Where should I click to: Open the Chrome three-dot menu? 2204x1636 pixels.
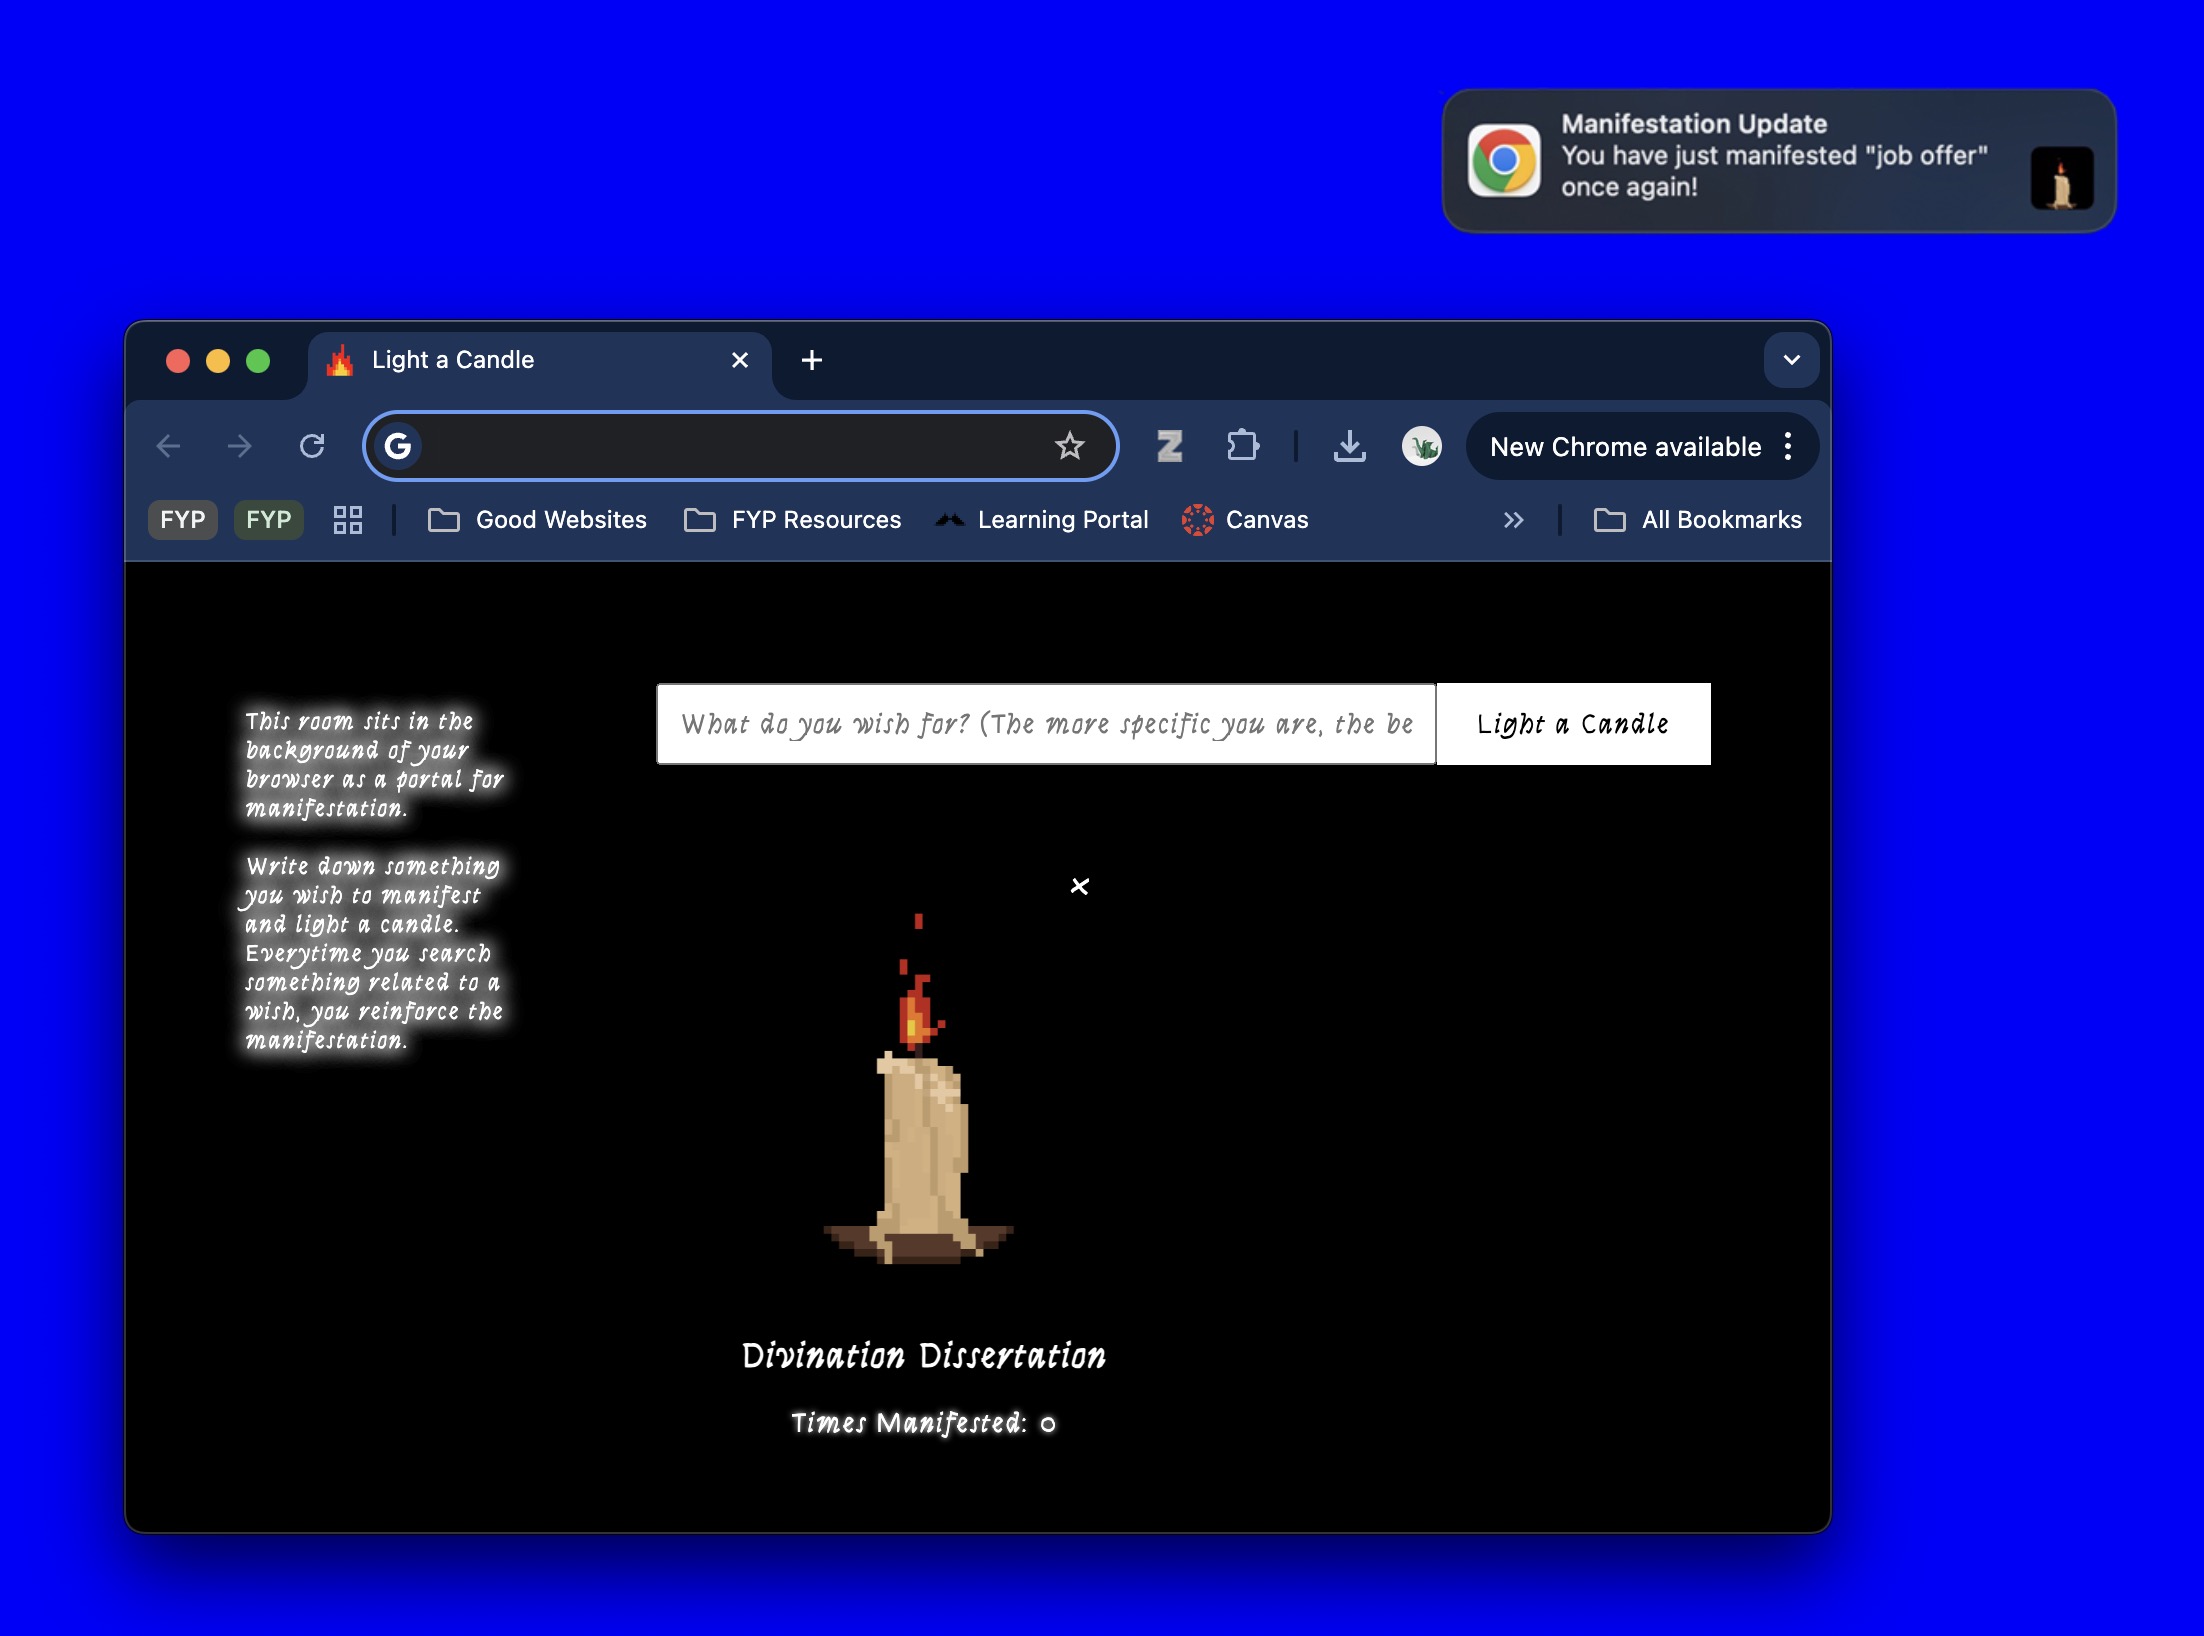(1788, 446)
